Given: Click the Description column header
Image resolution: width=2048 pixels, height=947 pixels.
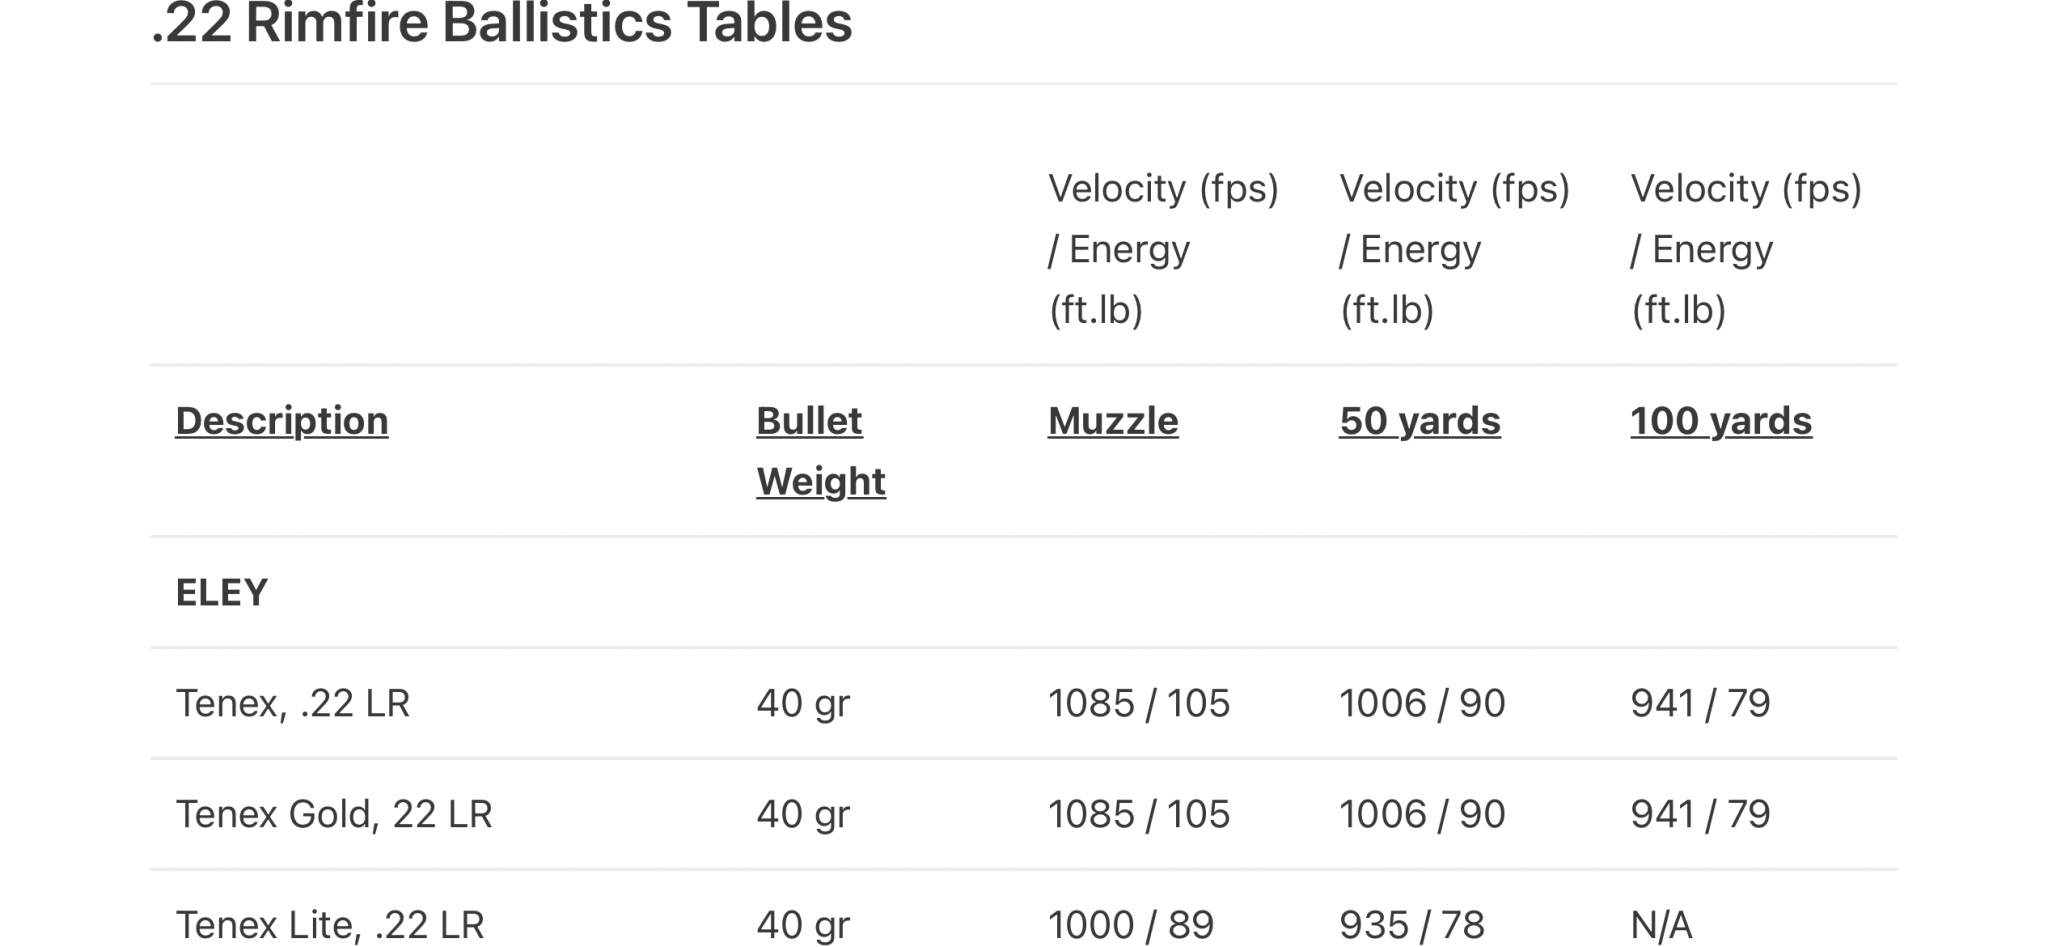Looking at the screenshot, I should (282, 421).
